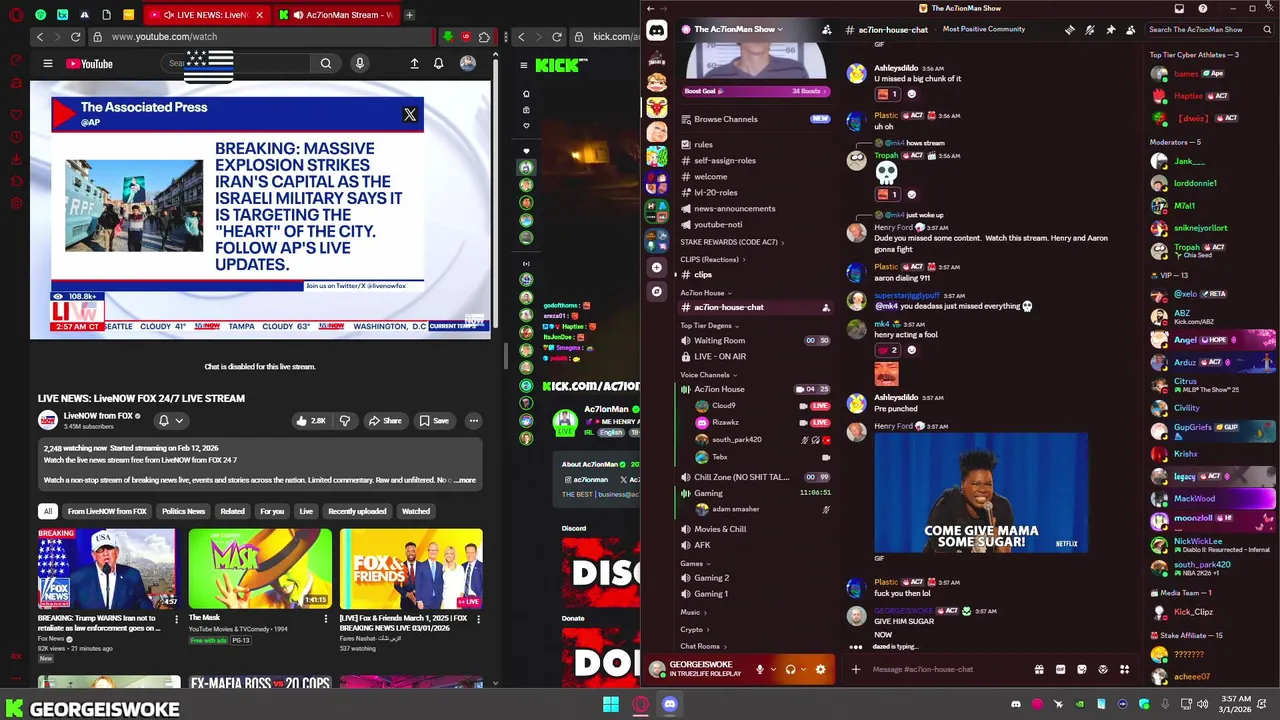Open YouTube notifications bell
This screenshot has width=1280, height=720.
[438, 64]
